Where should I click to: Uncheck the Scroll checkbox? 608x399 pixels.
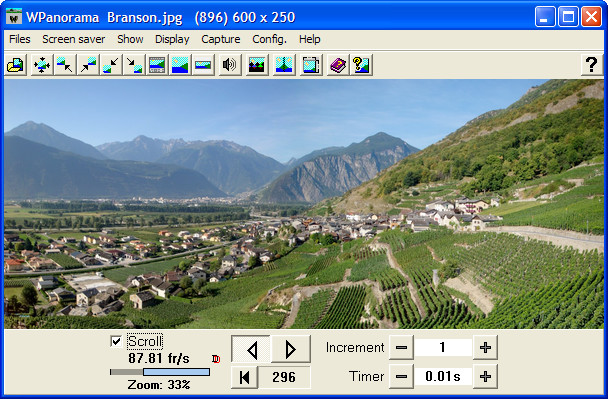[116, 342]
